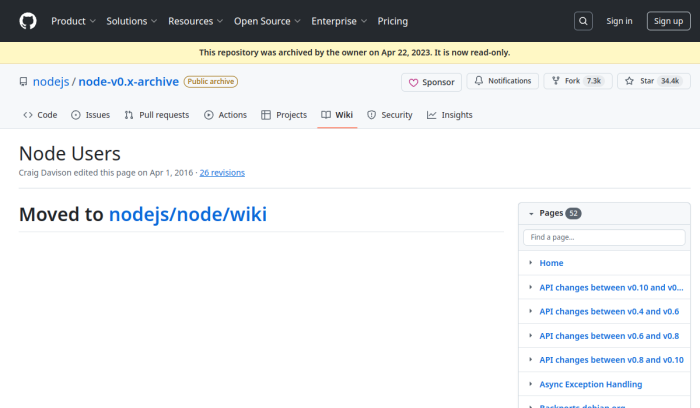
Task: Click the Public archive badge
Action: 211,82
